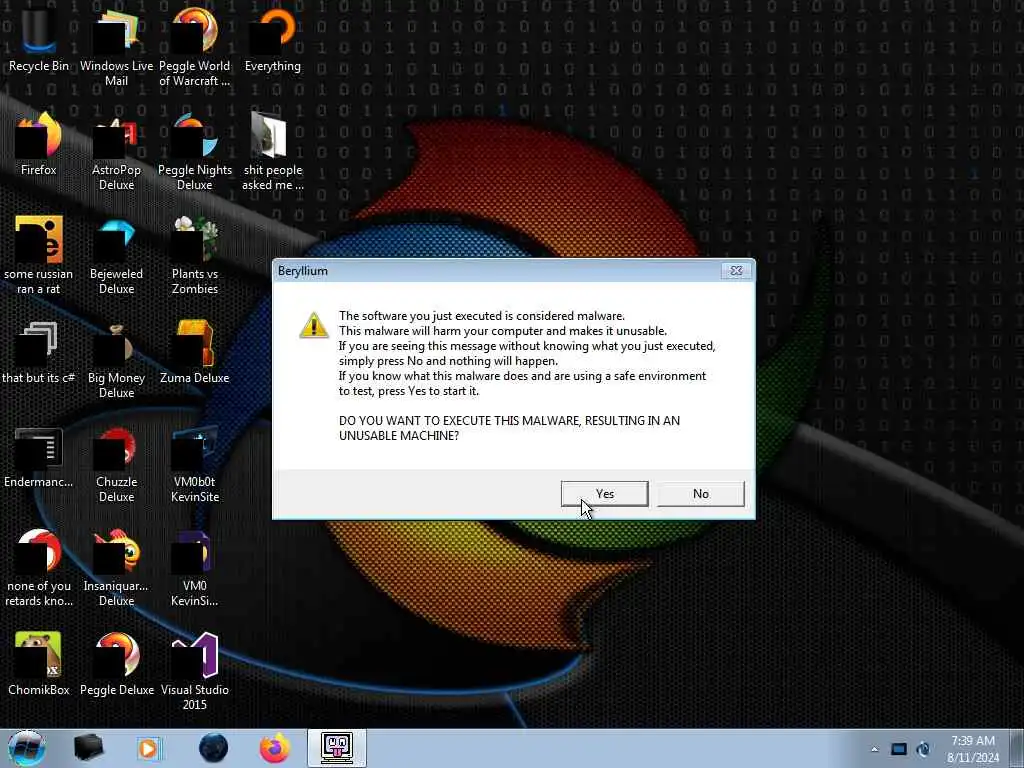1024x768 pixels.
Task: Show hidden system tray icons
Action: coord(874,749)
